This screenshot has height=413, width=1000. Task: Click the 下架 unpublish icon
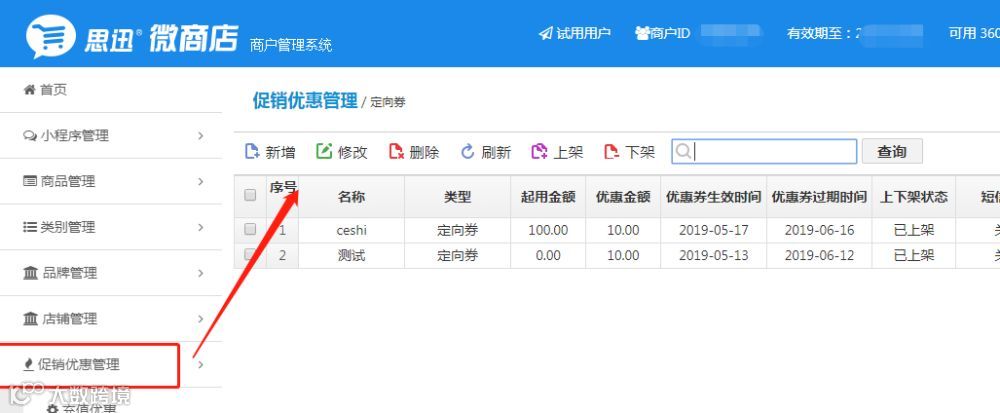pyautogui.click(x=612, y=152)
